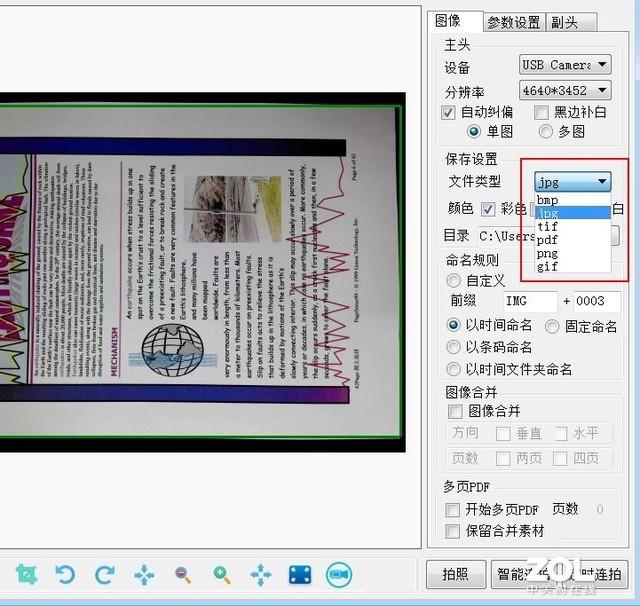Enable the 开始多页PDF checkbox
Viewport: 640px width, 606px height.
coord(452,510)
